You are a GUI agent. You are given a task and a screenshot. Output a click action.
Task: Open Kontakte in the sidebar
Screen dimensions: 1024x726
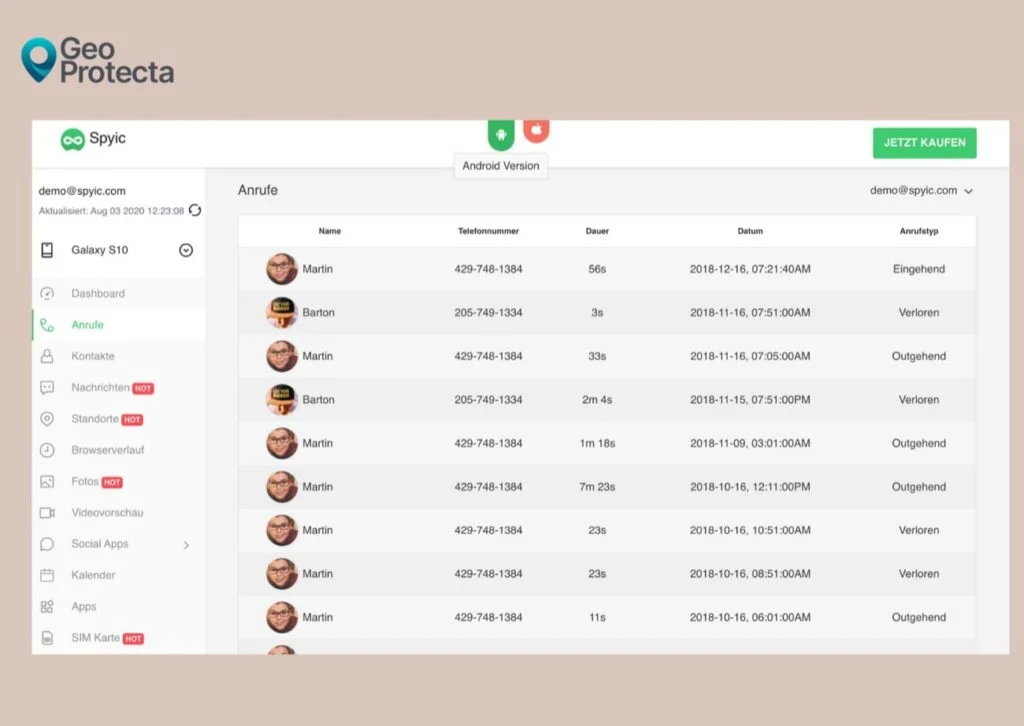[93, 356]
